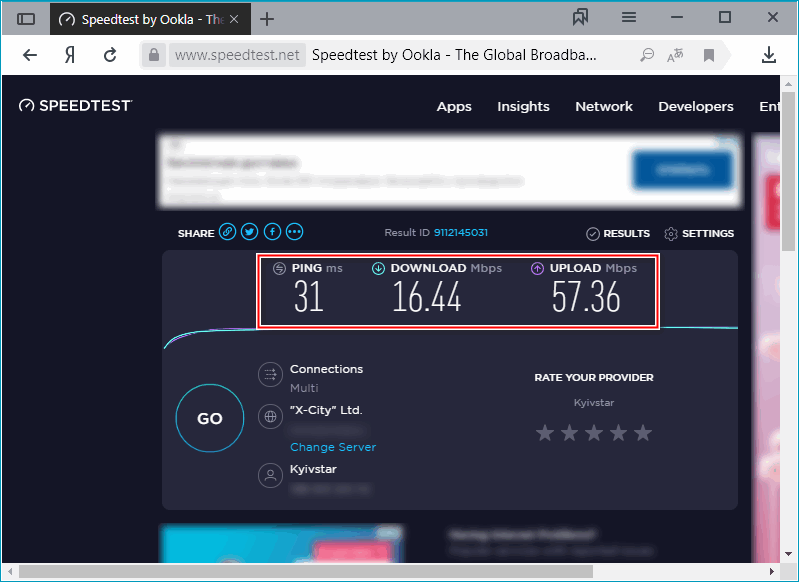Open the SETTINGS gear button

click(699, 233)
